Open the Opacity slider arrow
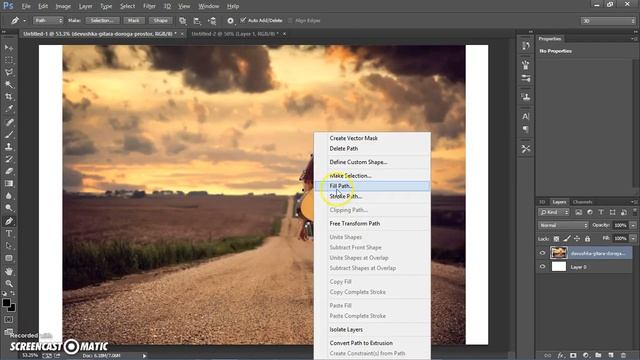The height and width of the screenshot is (360, 640). [633, 225]
